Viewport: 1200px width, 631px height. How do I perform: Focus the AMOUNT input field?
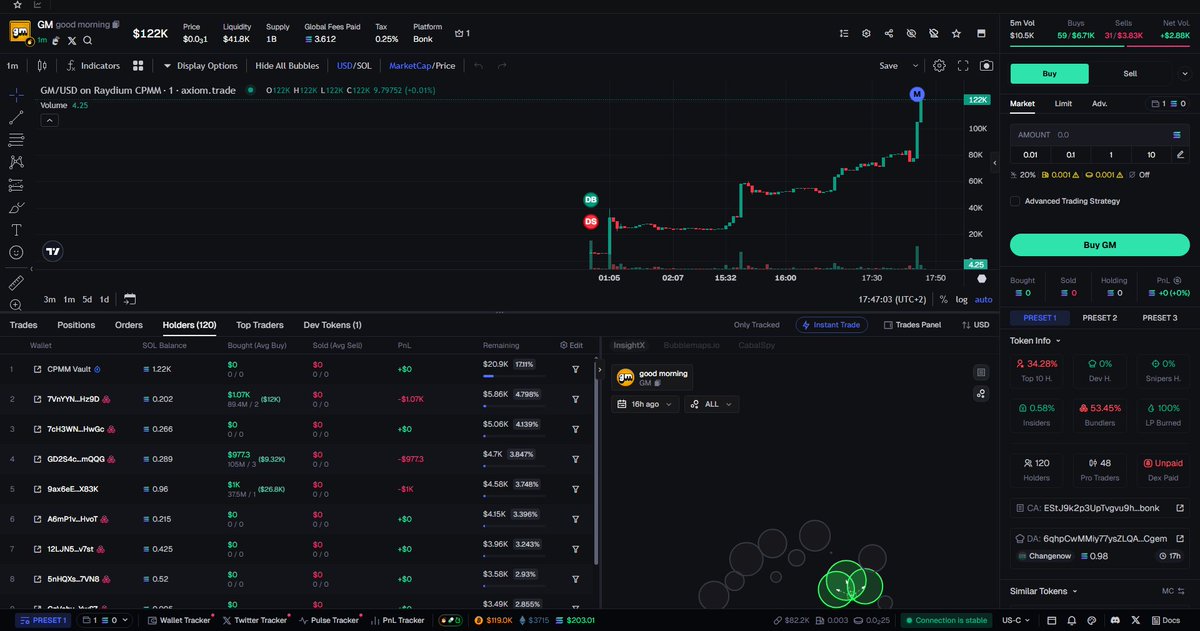click(x=1099, y=134)
